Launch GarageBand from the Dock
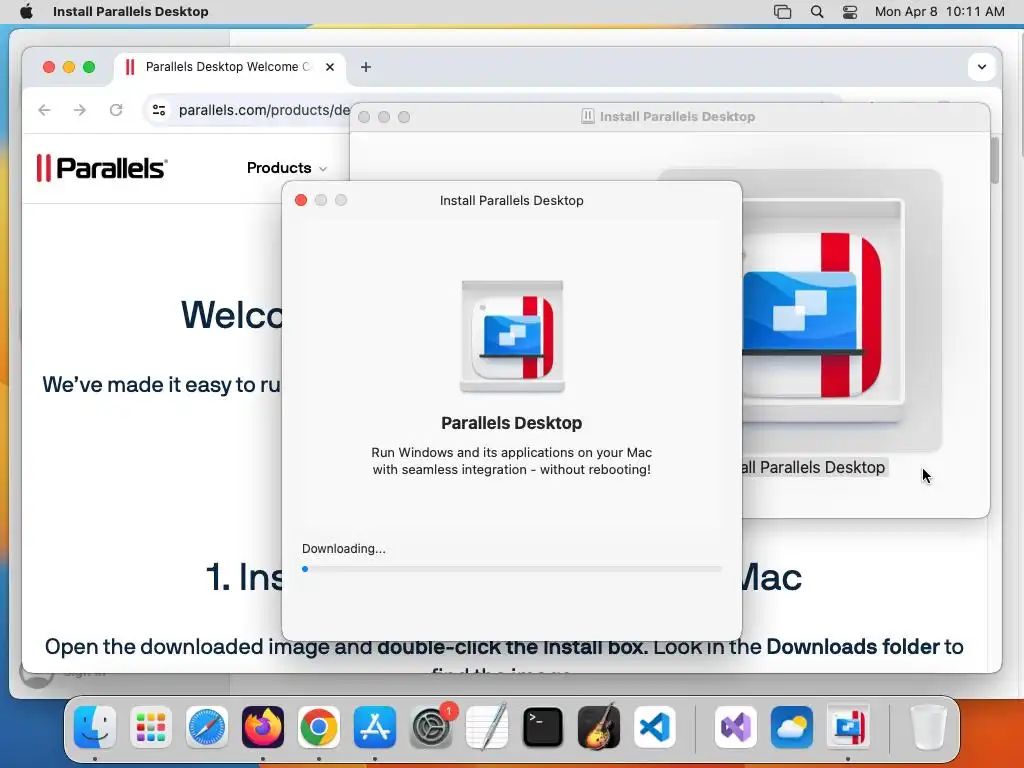Image resolution: width=1024 pixels, height=768 pixels. click(599, 727)
